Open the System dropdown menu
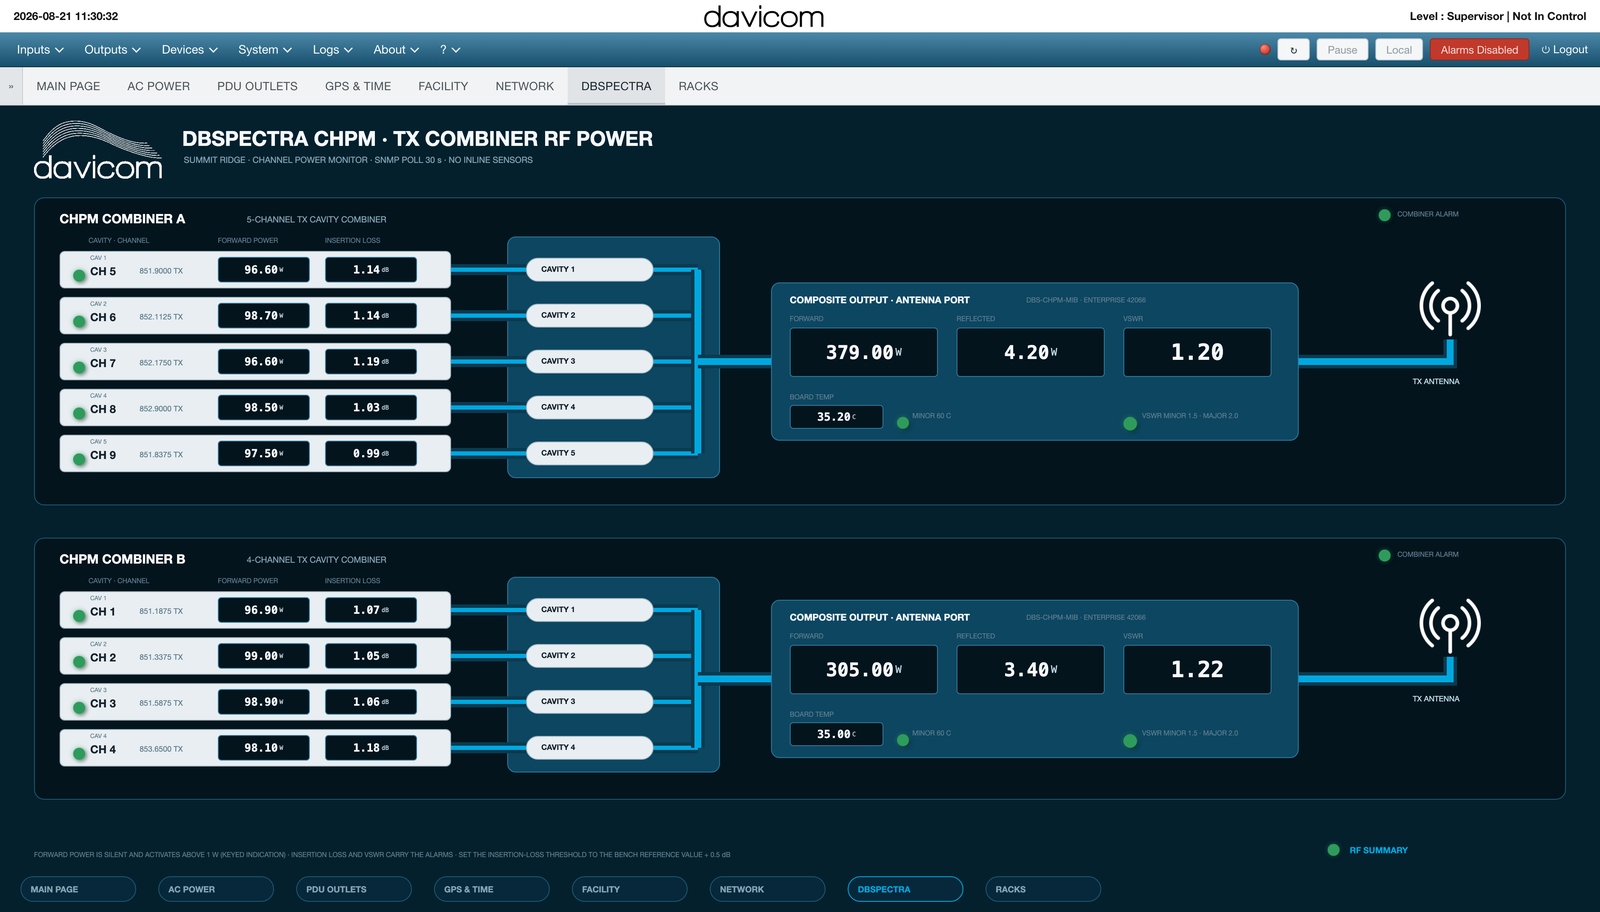This screenshot has height=912, width=1600. click(x=265, y=50)
